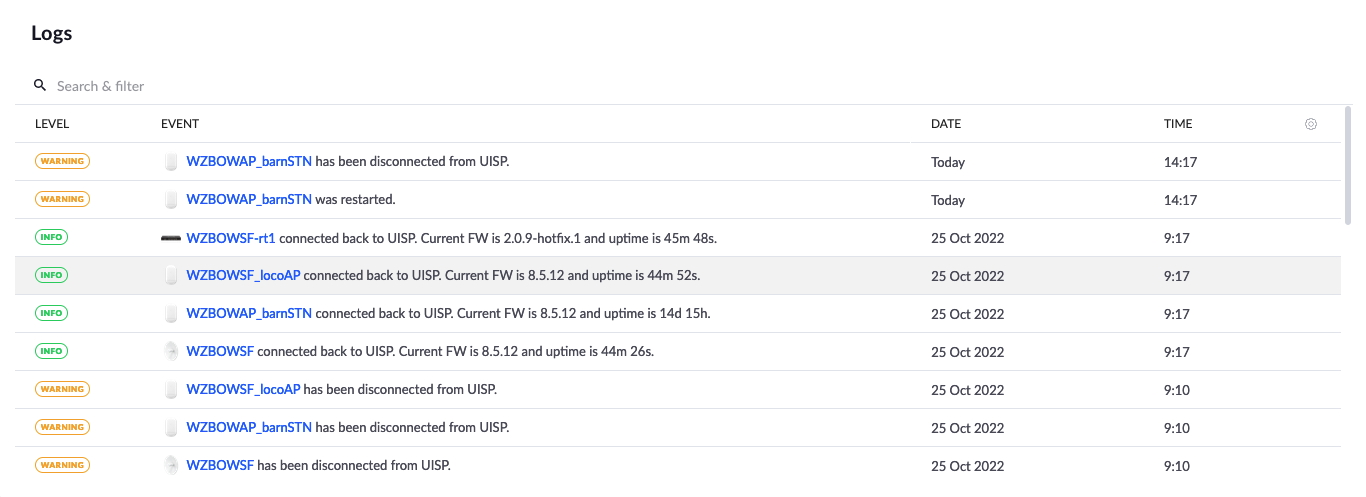This screenshot has height=497, width=1366.
Task: Click the device icon in the 'was restarted' row
Action: [171, 200]
